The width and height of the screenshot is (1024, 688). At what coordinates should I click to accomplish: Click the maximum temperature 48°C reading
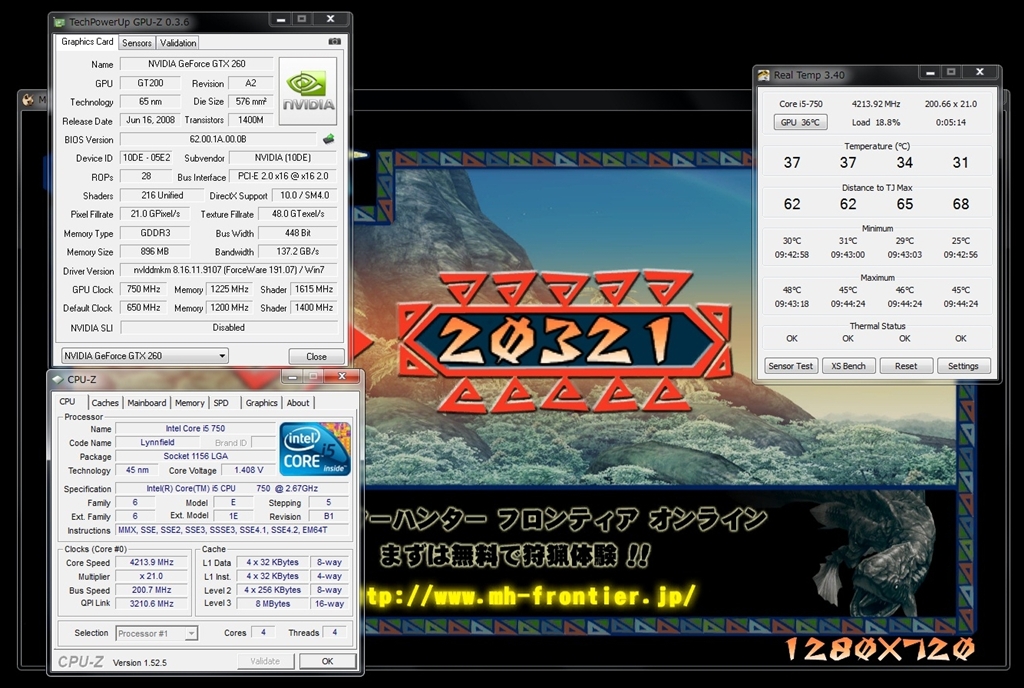click(x=792, y=290)
